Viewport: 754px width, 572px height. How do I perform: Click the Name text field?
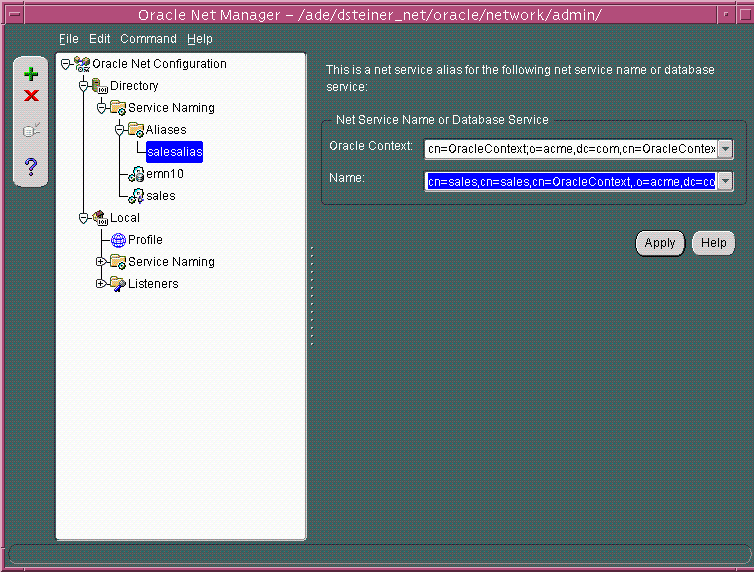tap(570, 181)
